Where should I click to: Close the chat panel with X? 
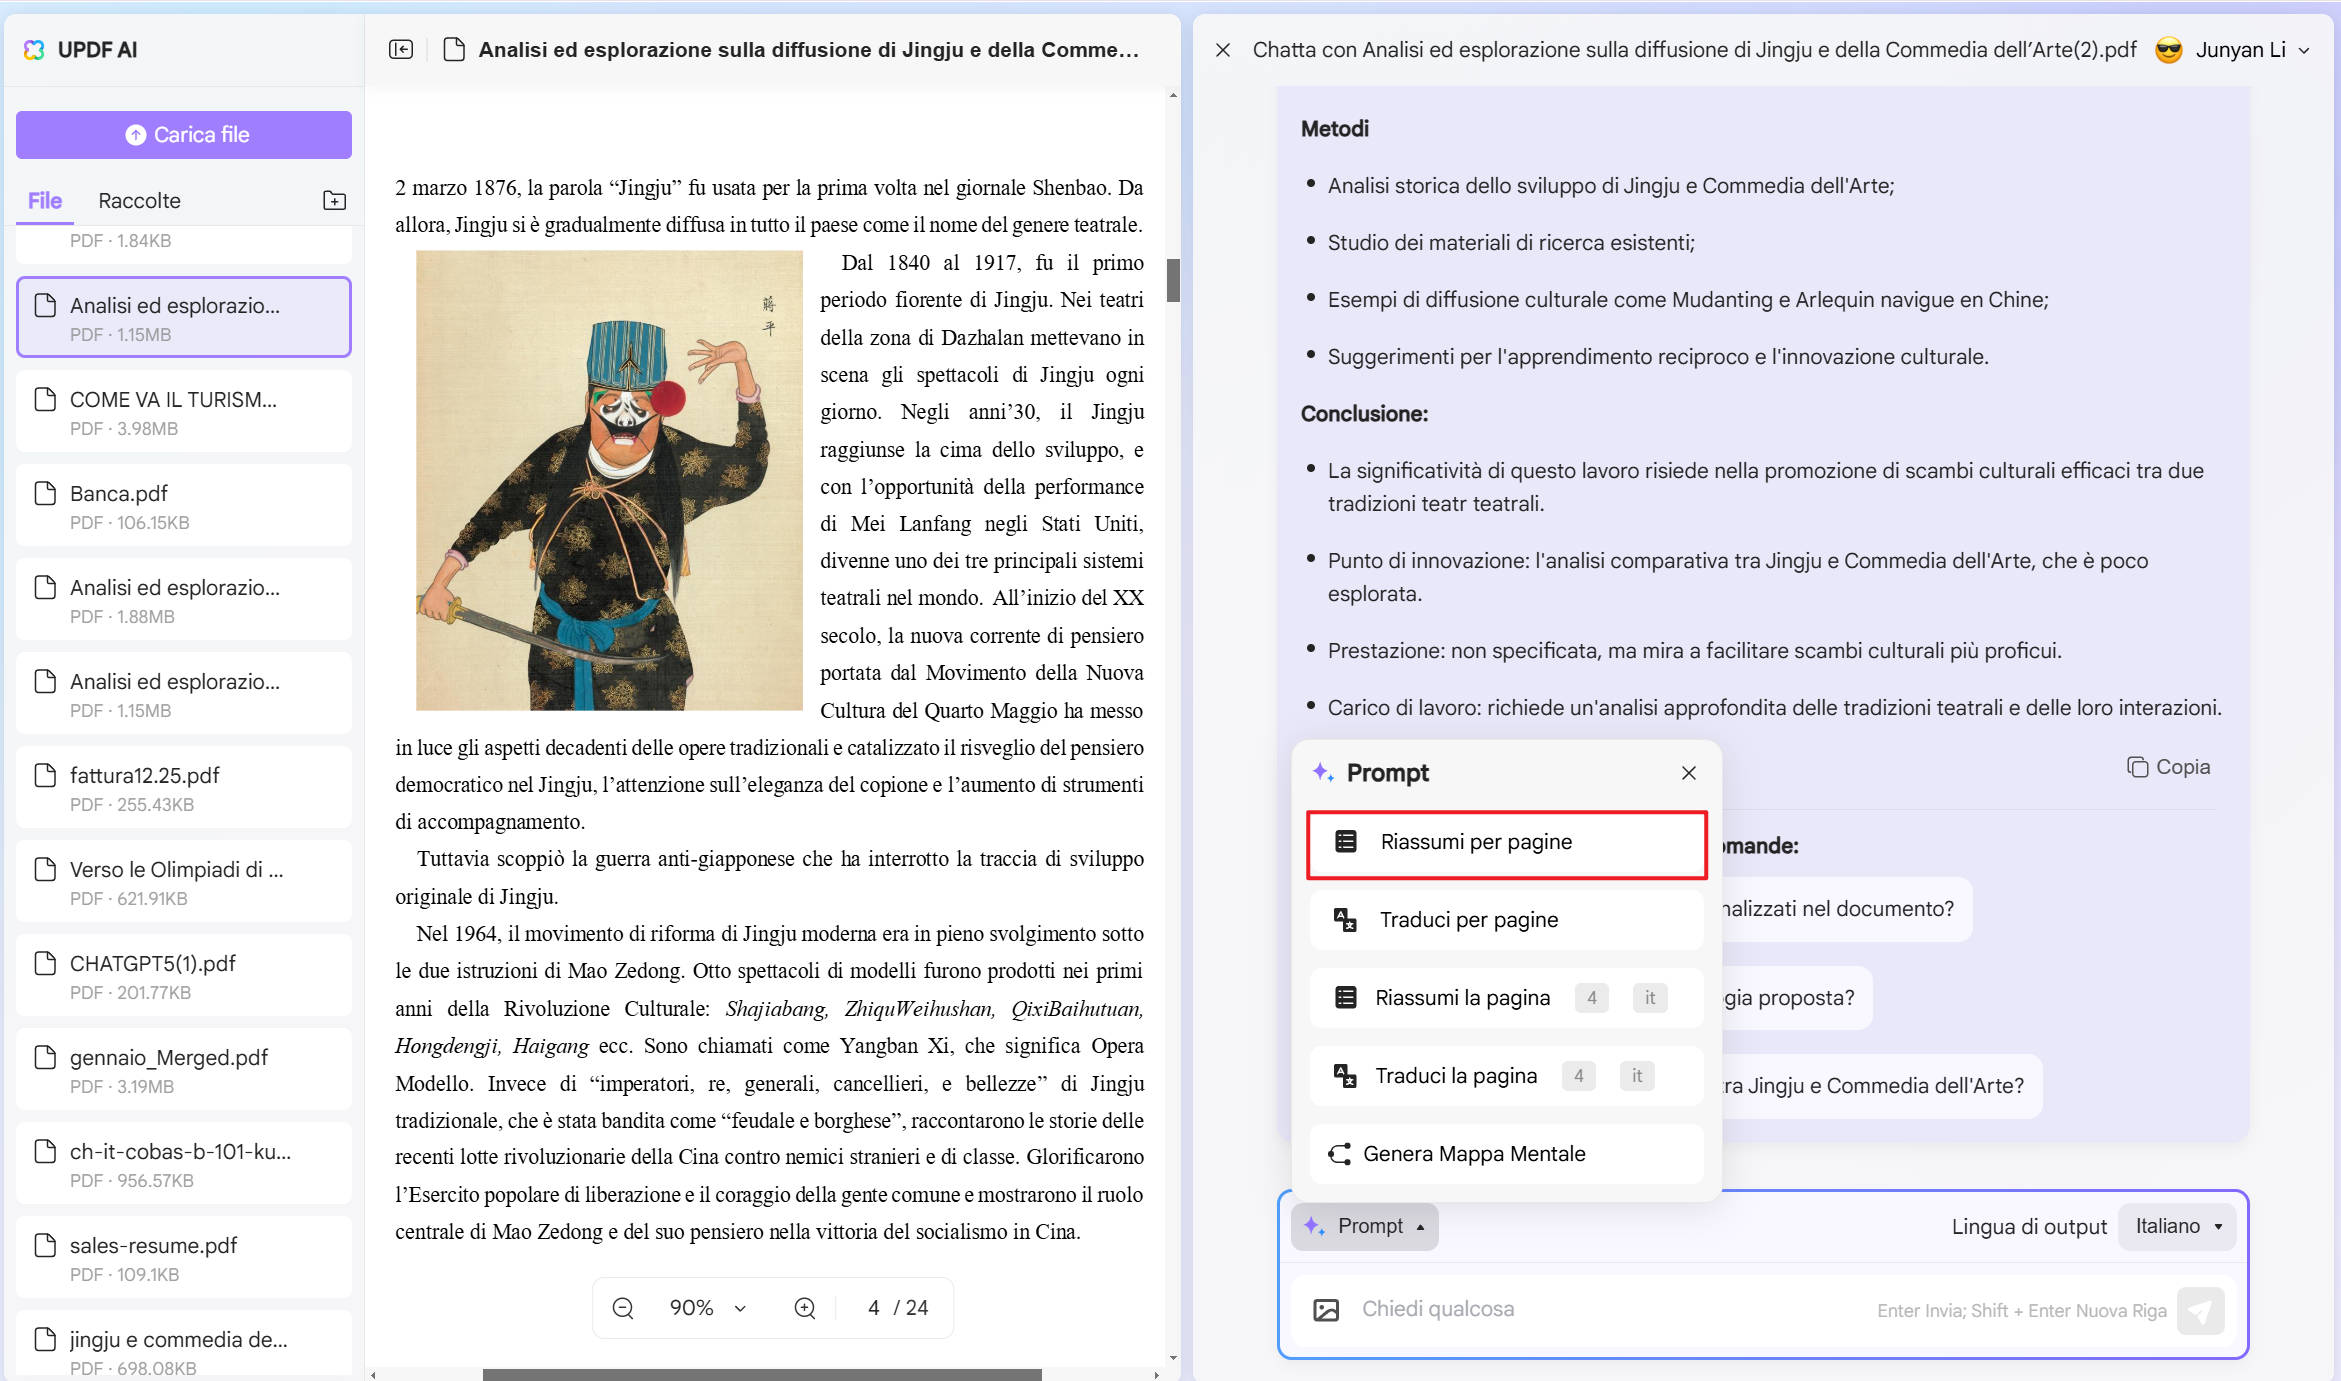(x=1223, y=50)
